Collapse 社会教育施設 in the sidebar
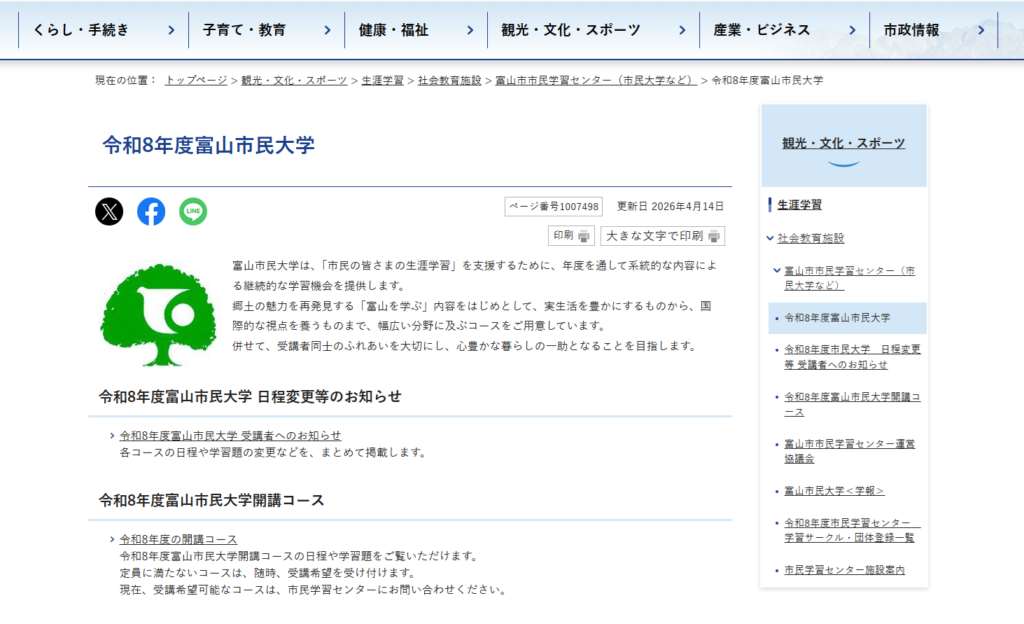The height and width of the screenshot is (624, 1024). [x=769, y=238]
